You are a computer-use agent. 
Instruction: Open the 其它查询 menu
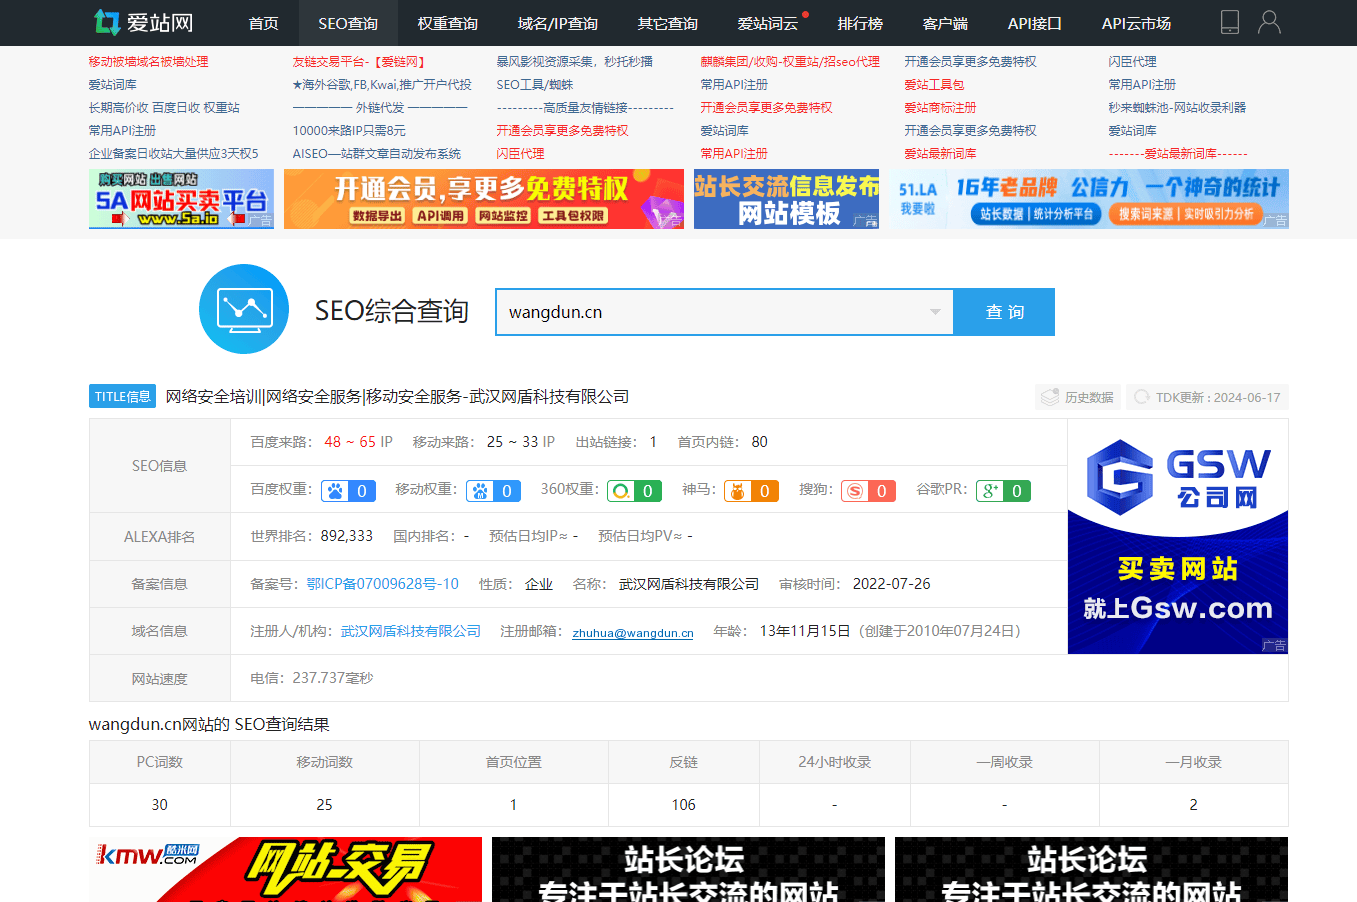[667, 23]
